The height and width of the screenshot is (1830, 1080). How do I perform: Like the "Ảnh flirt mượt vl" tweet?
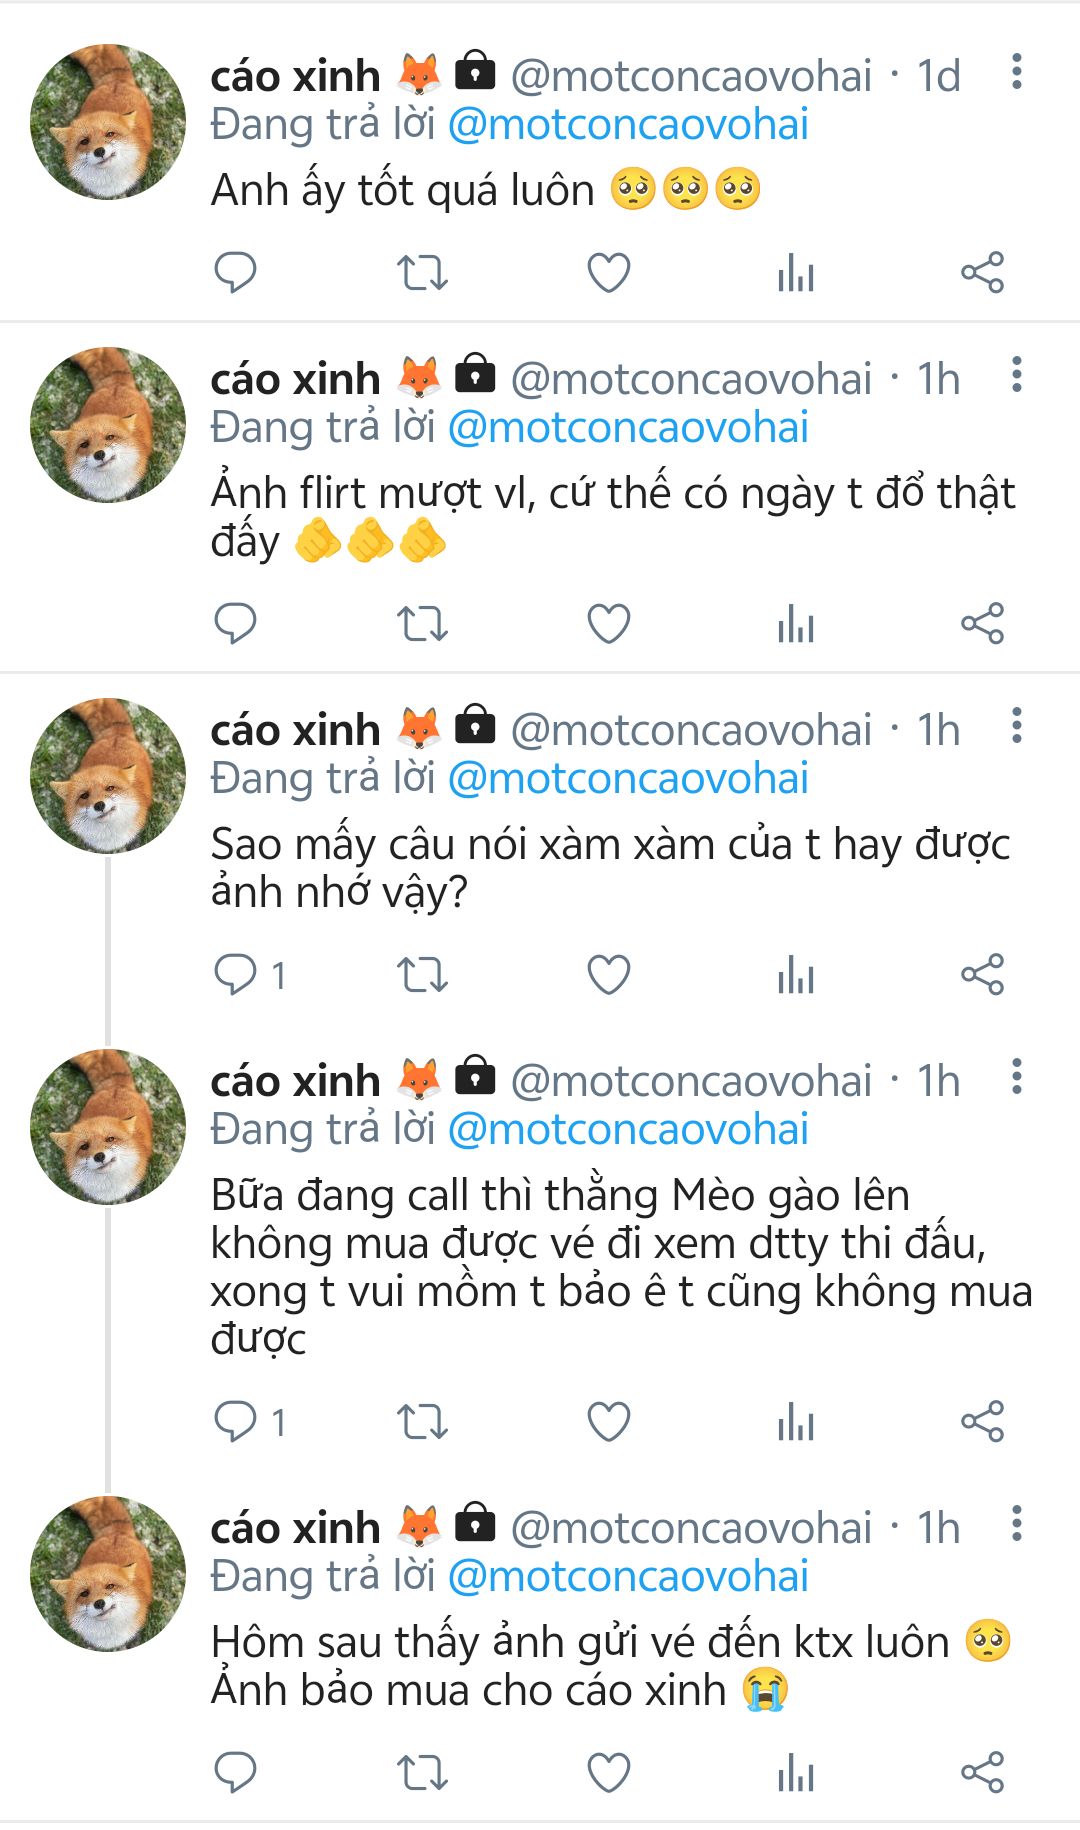(608, 624)
